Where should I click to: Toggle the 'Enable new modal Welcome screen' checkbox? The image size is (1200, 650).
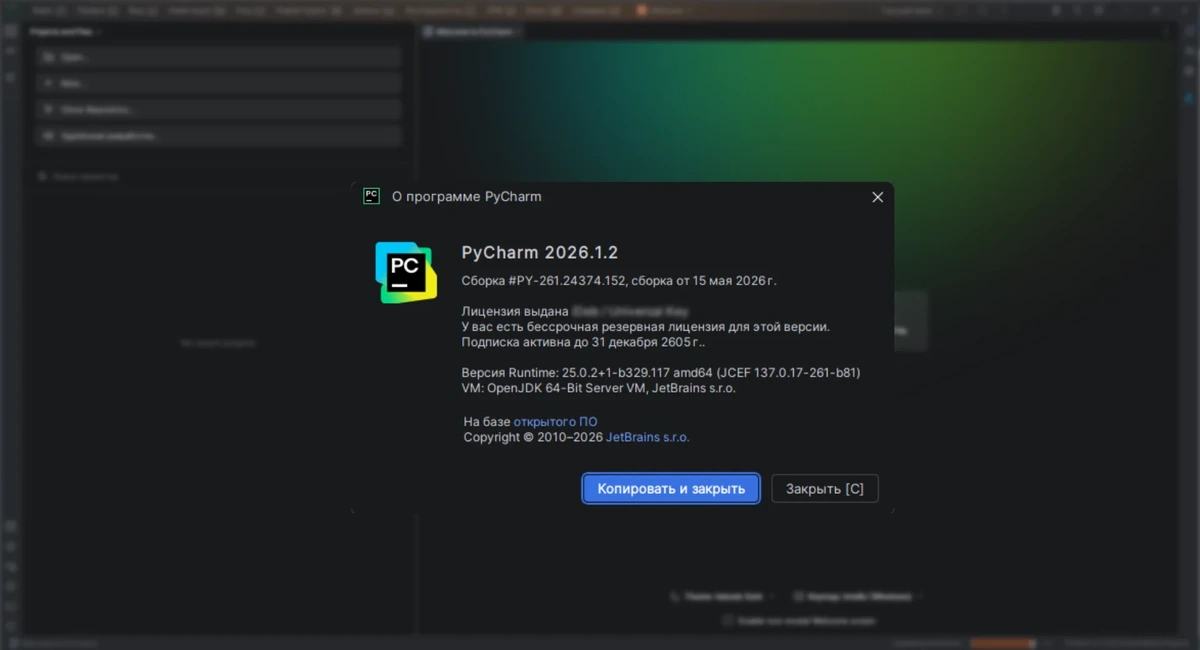pyautogui.click(x=728, y=620)
